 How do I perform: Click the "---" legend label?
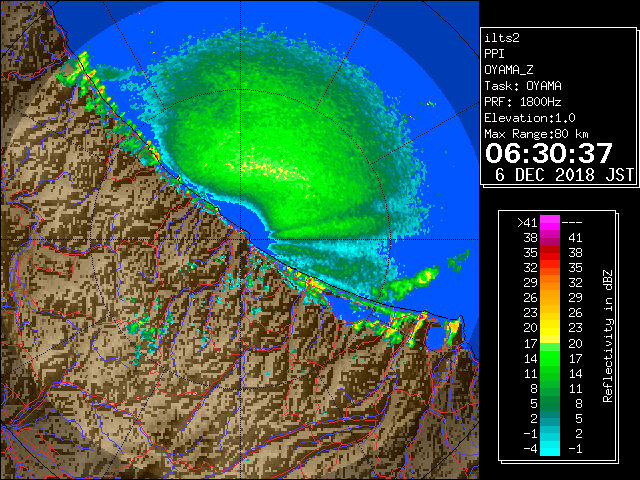pos(572,223)
